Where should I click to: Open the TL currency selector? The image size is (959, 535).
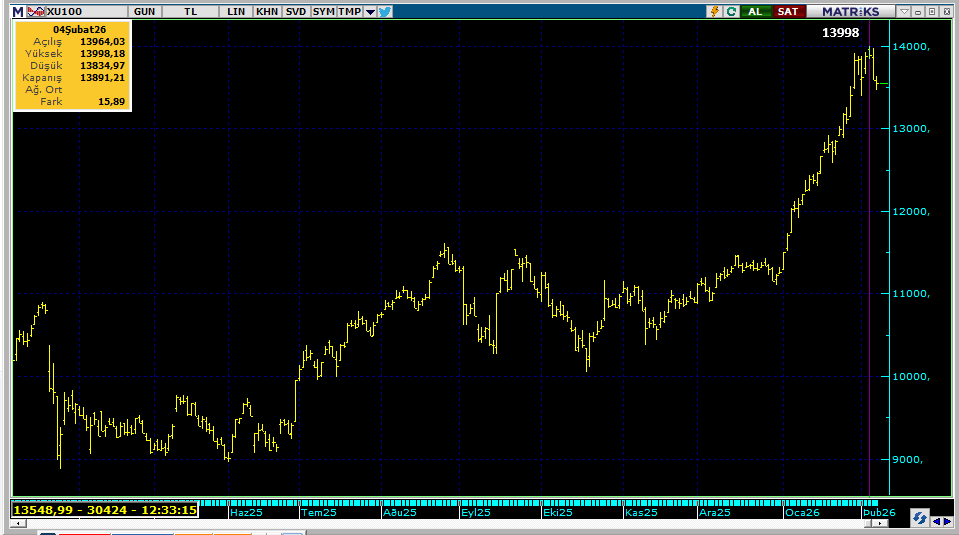[190, 11]
